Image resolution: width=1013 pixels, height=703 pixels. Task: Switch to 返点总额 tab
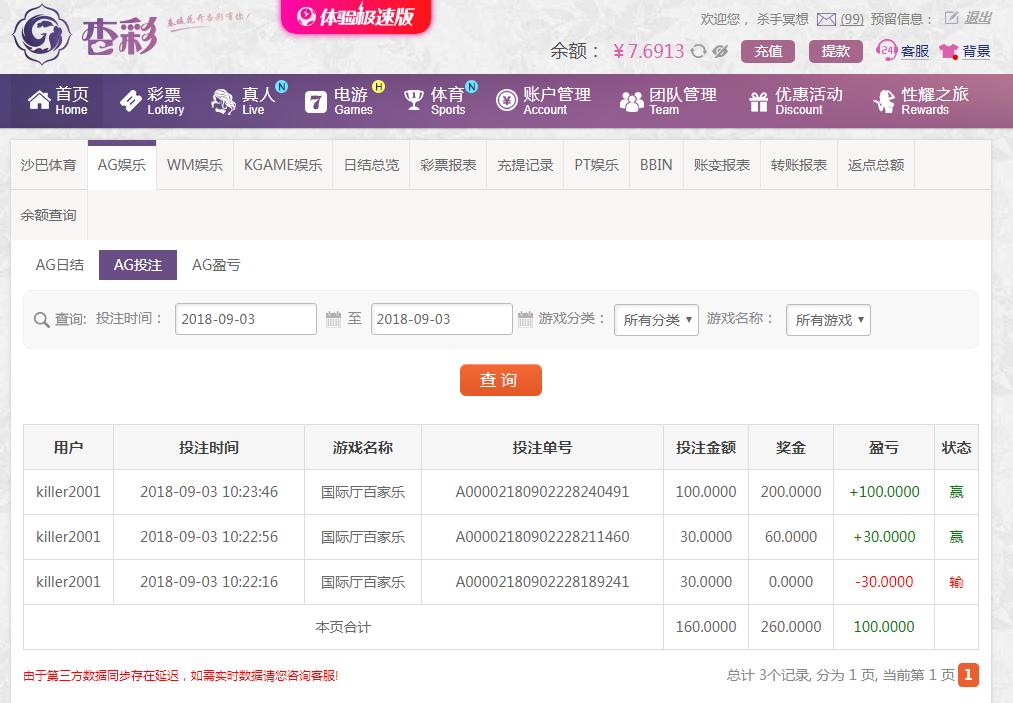[876, 165]
